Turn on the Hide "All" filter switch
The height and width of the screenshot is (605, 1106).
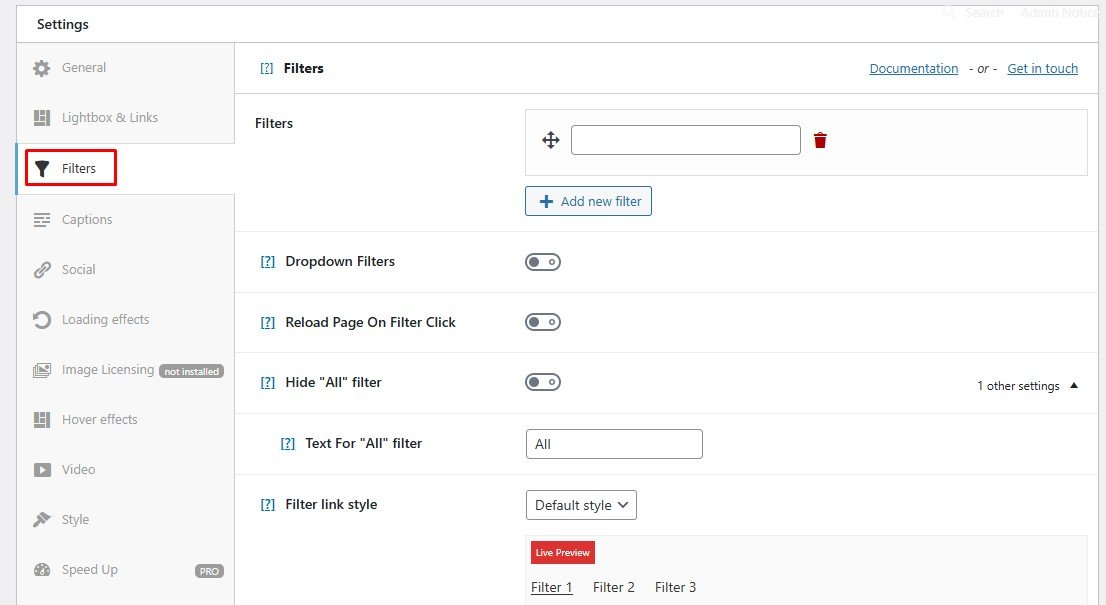coord(543,382)
